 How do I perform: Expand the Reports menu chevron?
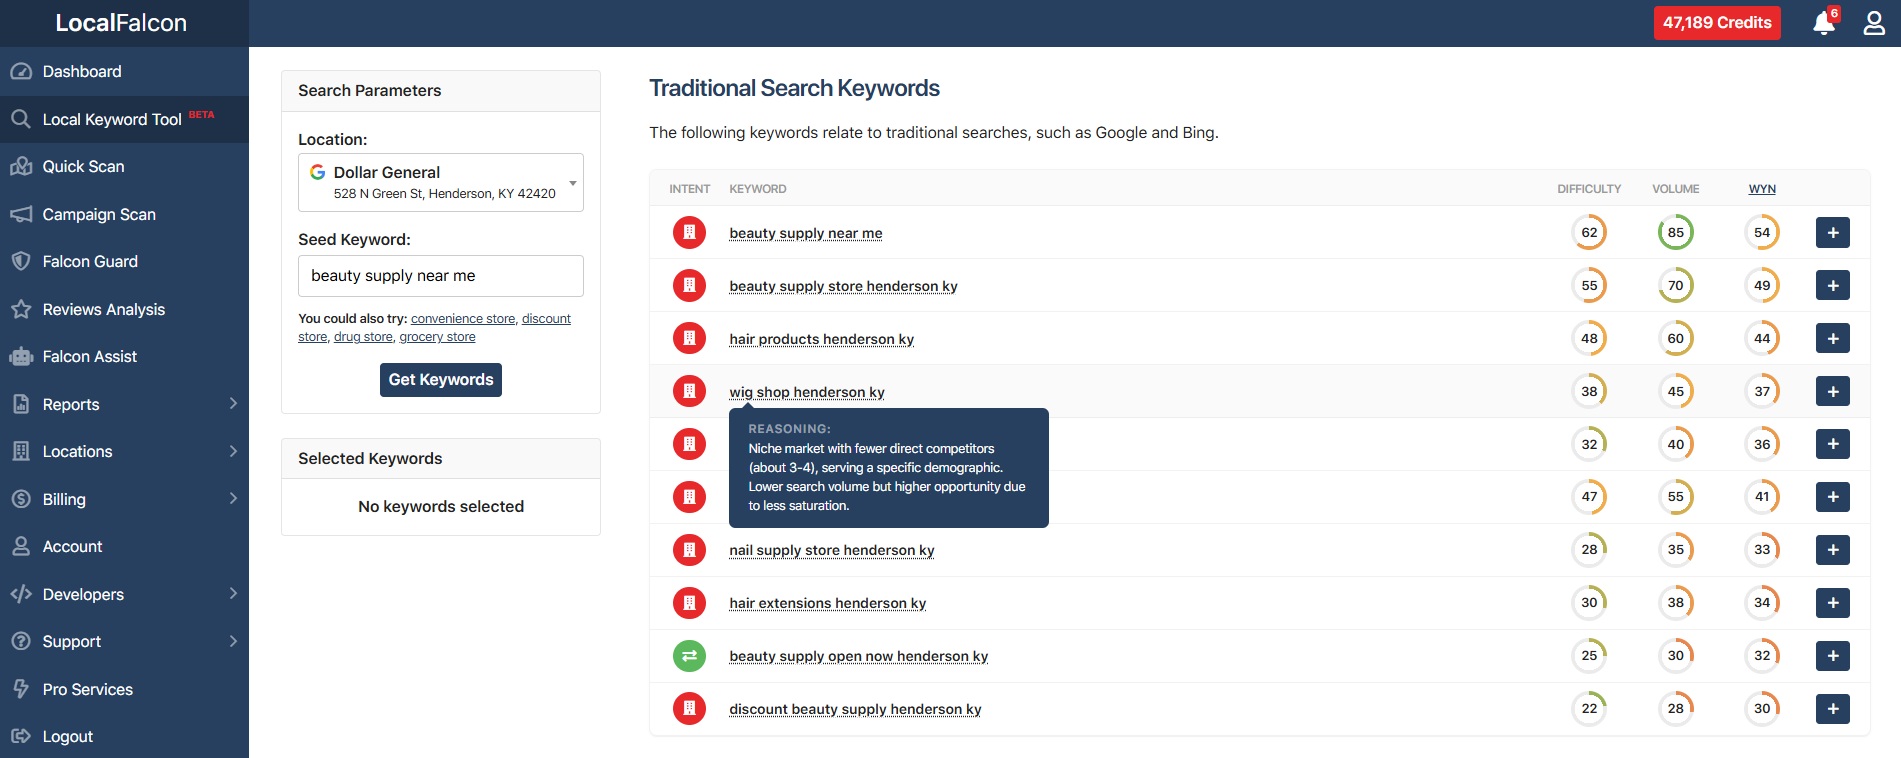point(233,404)
